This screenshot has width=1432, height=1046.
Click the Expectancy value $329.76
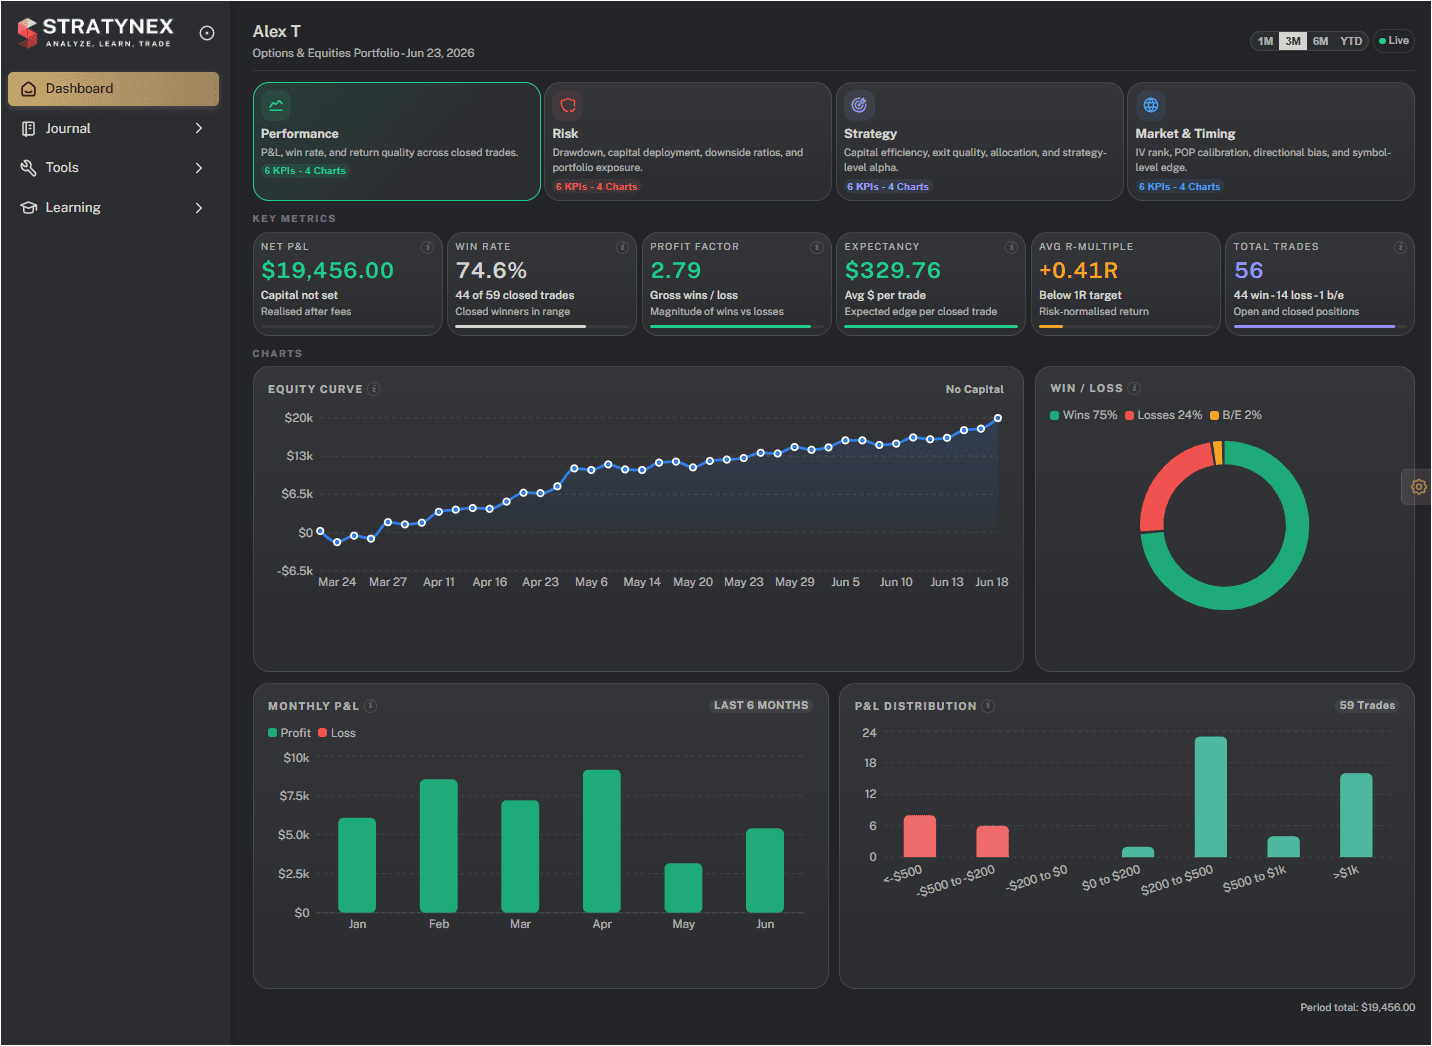(893, 271)
